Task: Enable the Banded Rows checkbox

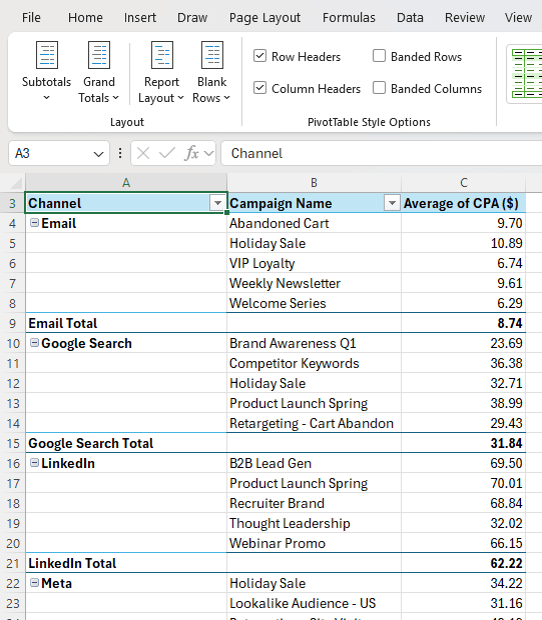Action: (x=379, y=56)
